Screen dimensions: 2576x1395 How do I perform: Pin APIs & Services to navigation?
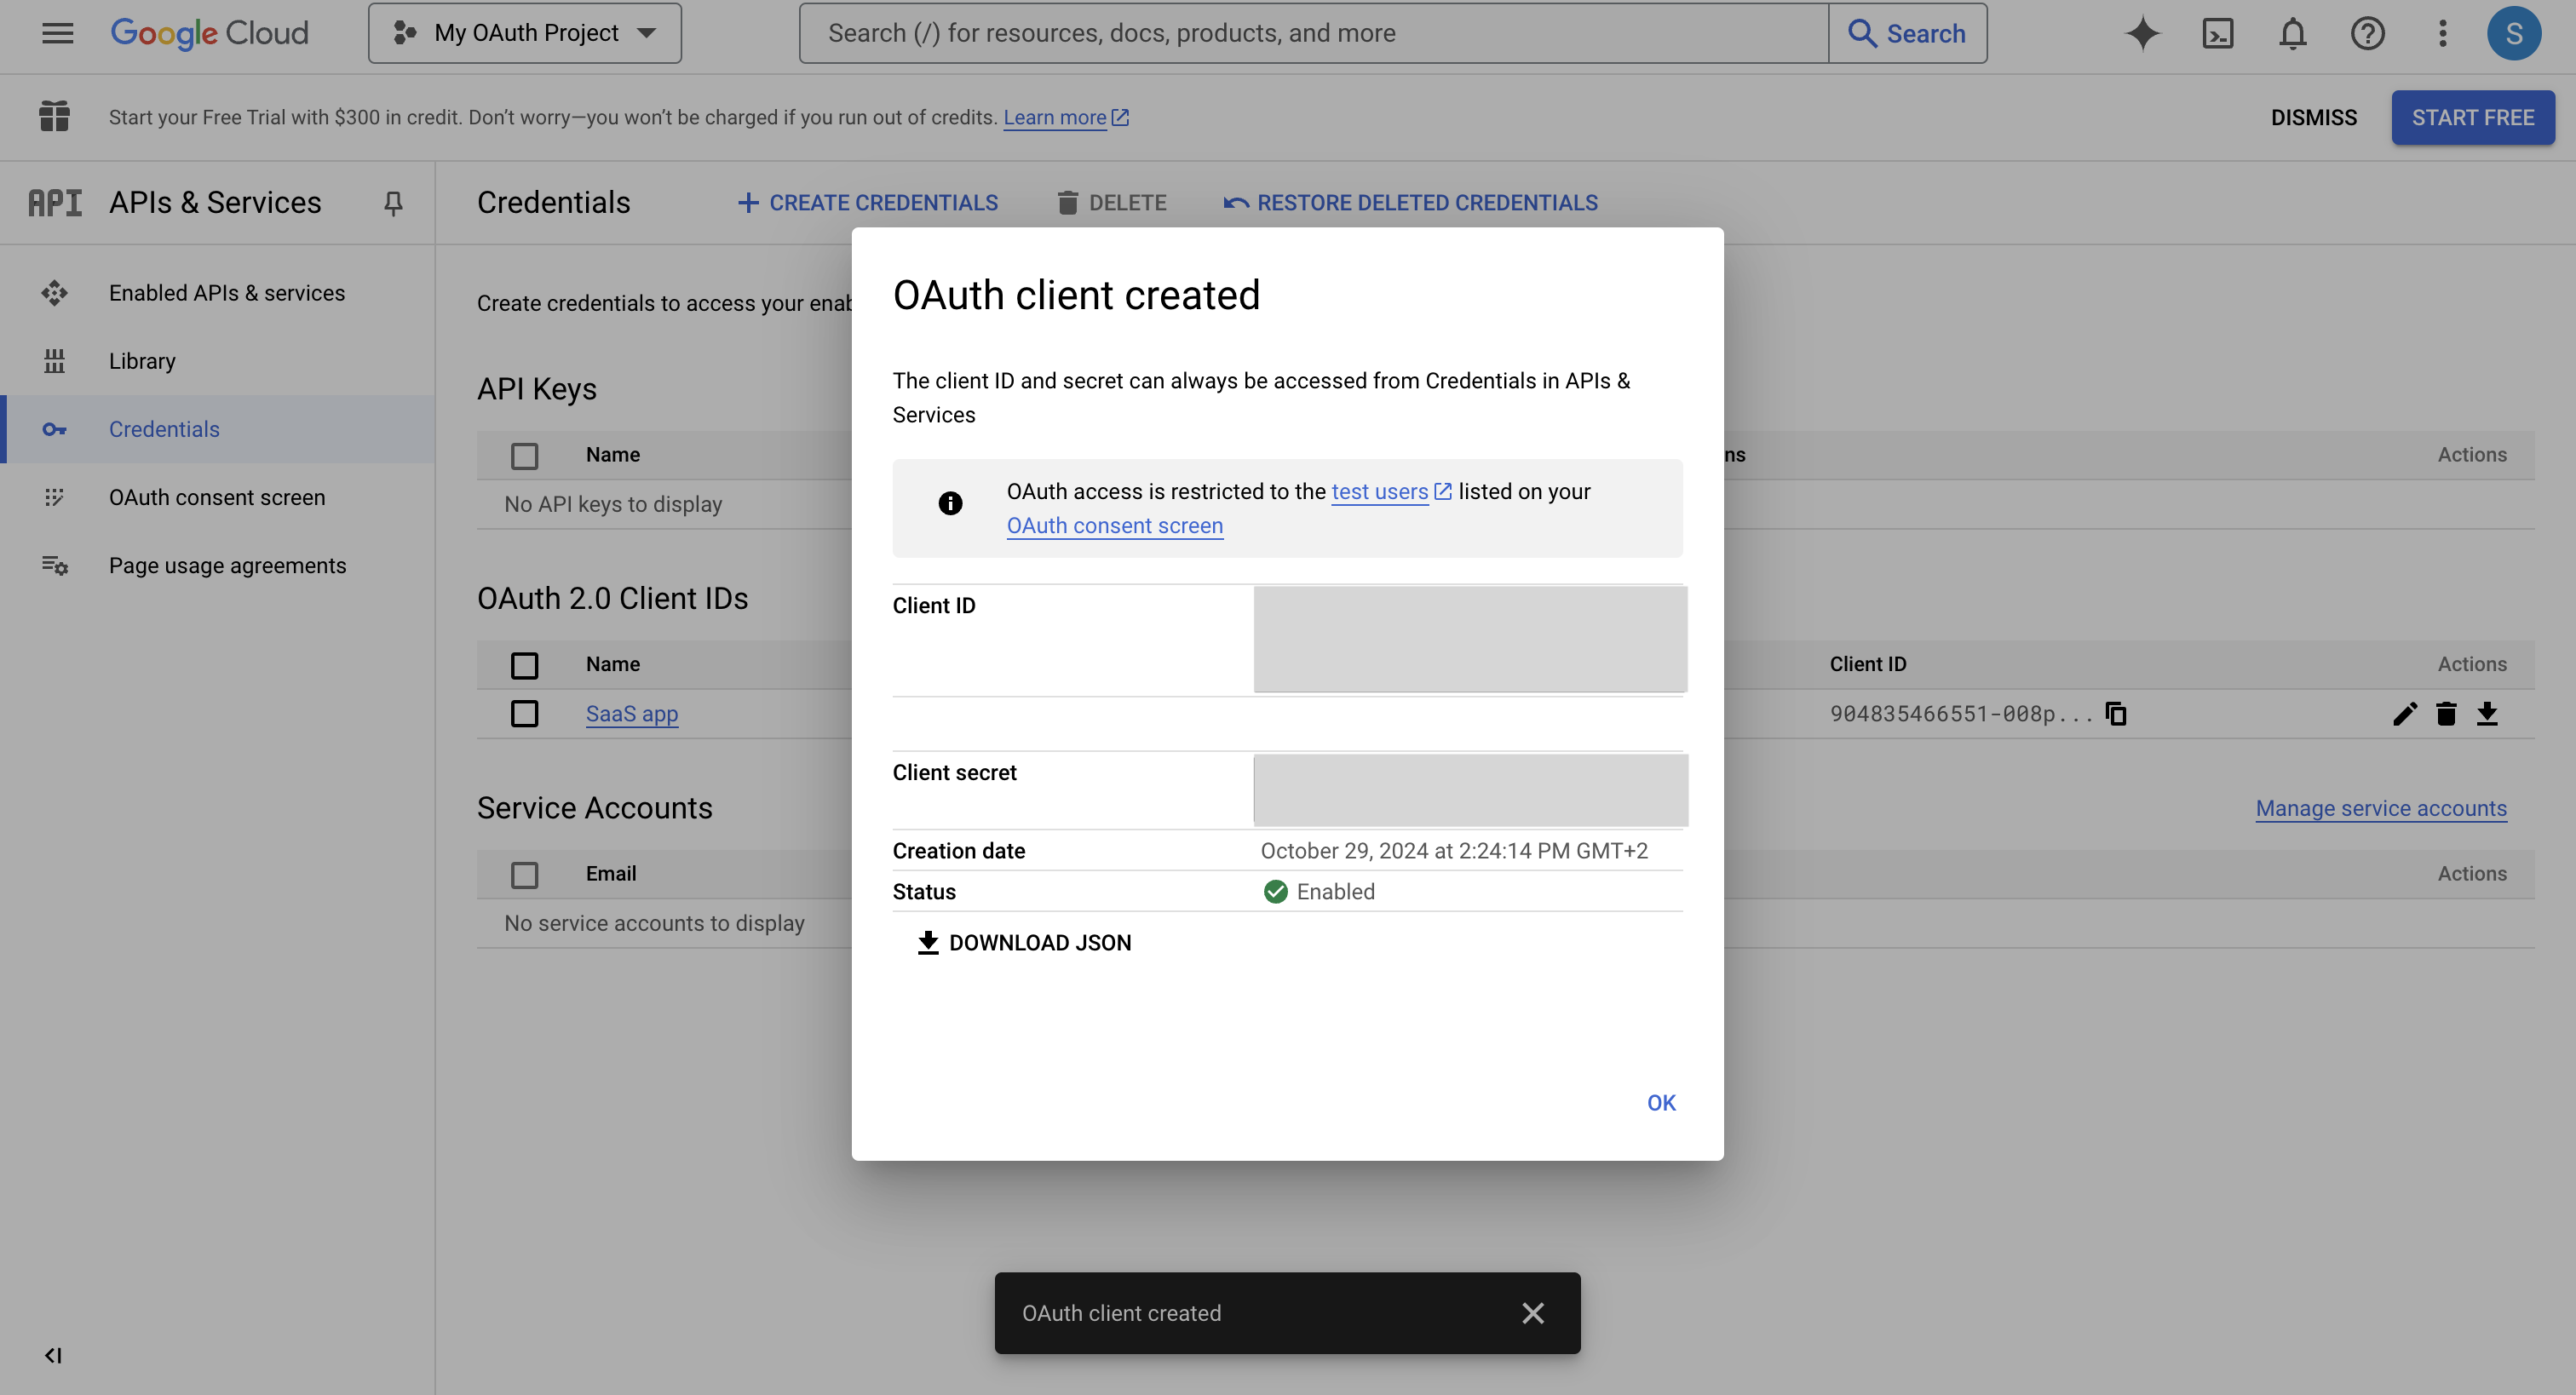[393, 203]
